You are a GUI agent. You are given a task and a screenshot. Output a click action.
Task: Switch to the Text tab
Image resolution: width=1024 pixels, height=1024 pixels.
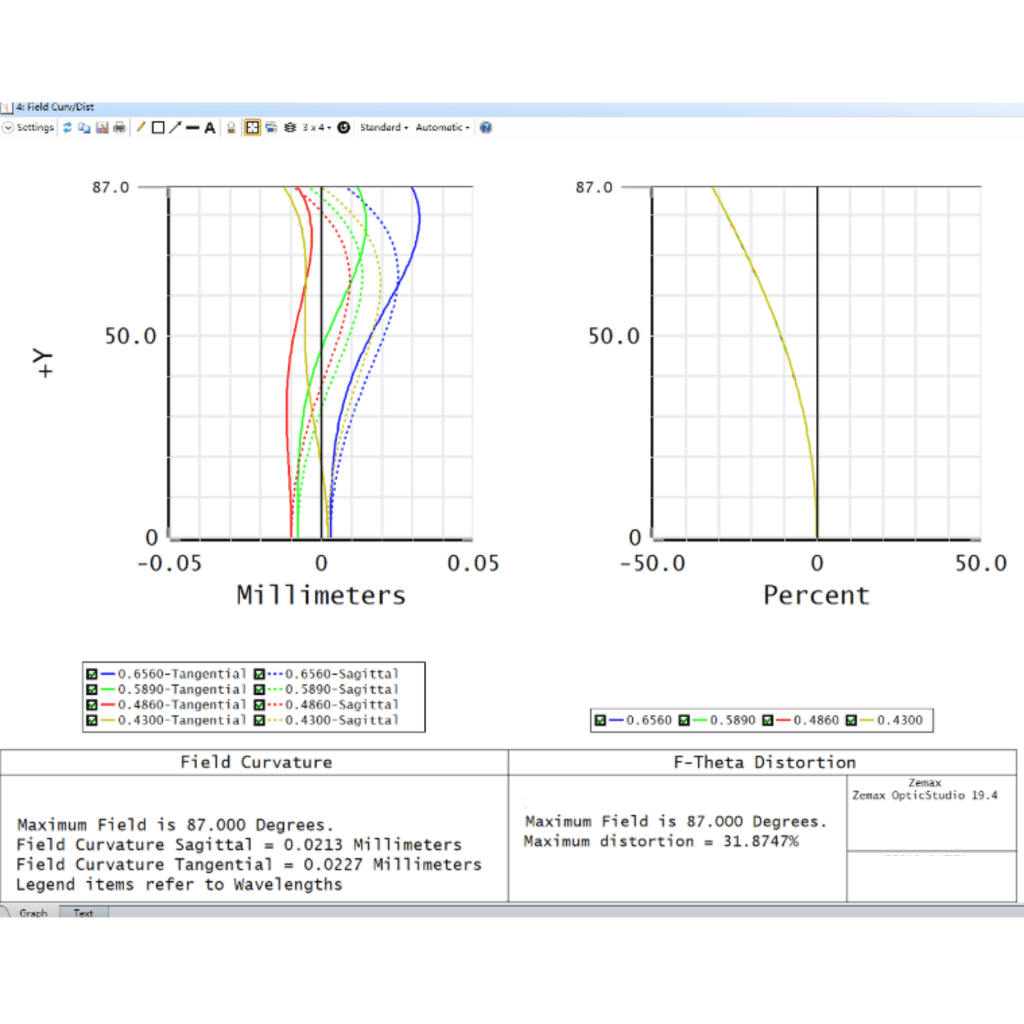tap(84, 913)
